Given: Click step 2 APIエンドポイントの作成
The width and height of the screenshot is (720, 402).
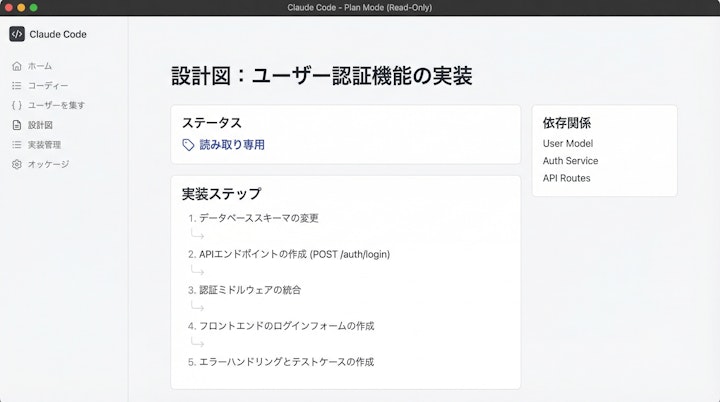Looking at the screenshot, I should click(x=289, y=254).
